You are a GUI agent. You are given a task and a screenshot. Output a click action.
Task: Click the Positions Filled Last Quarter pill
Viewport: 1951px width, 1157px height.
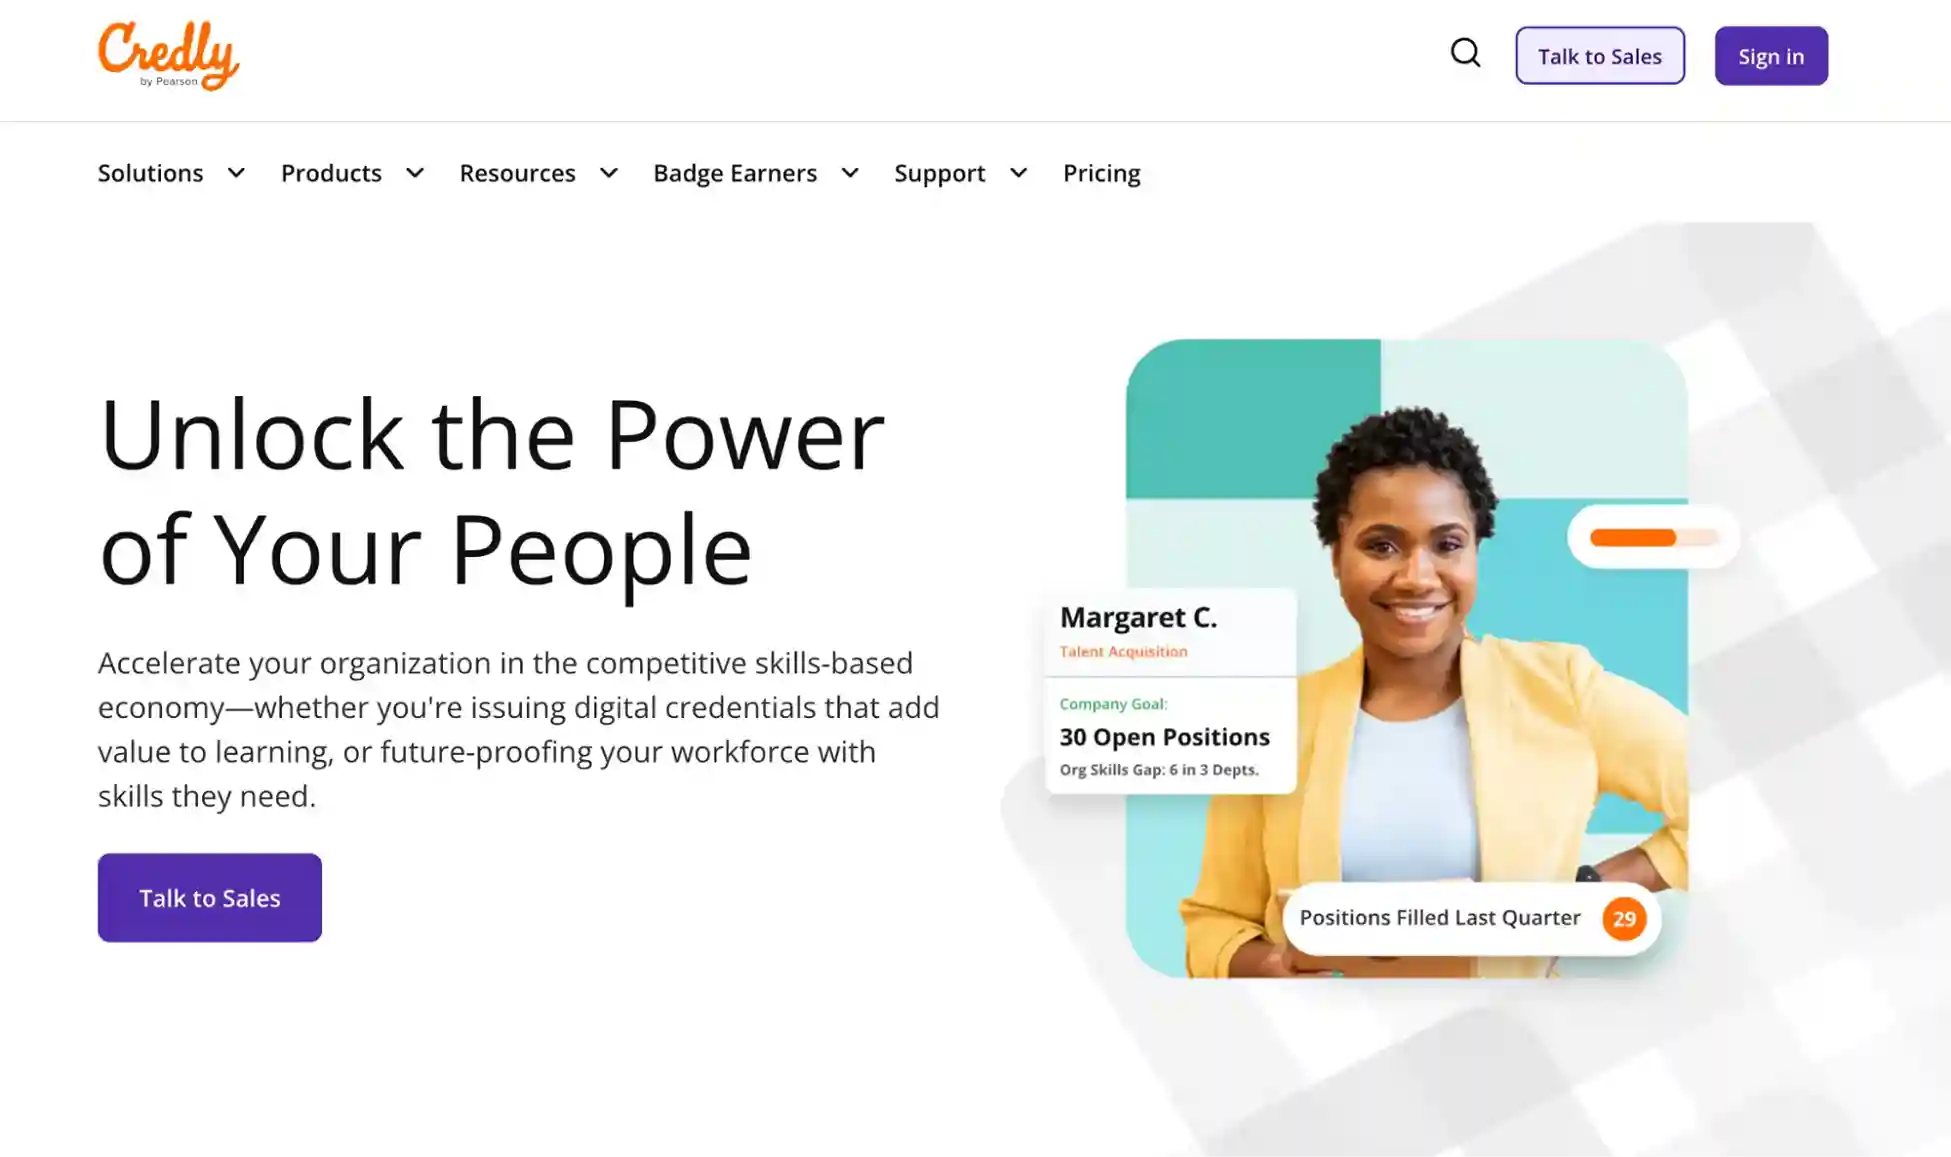[x=1471, y=918]
